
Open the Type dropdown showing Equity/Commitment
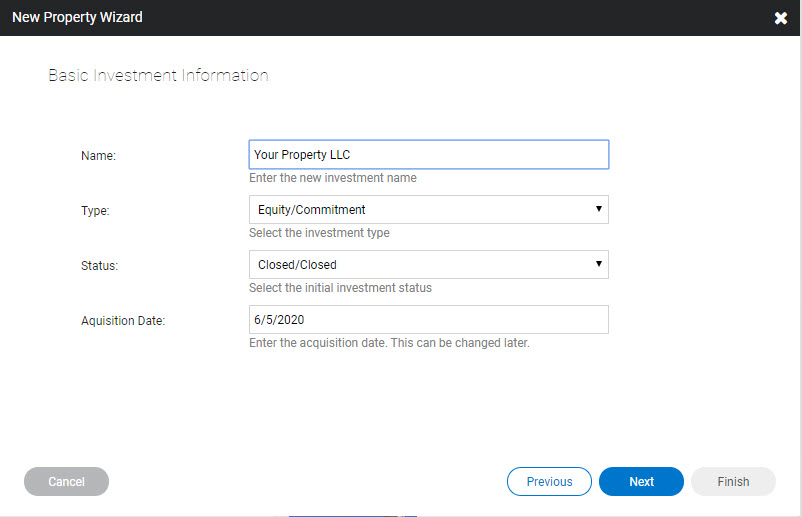click(429, 210)
